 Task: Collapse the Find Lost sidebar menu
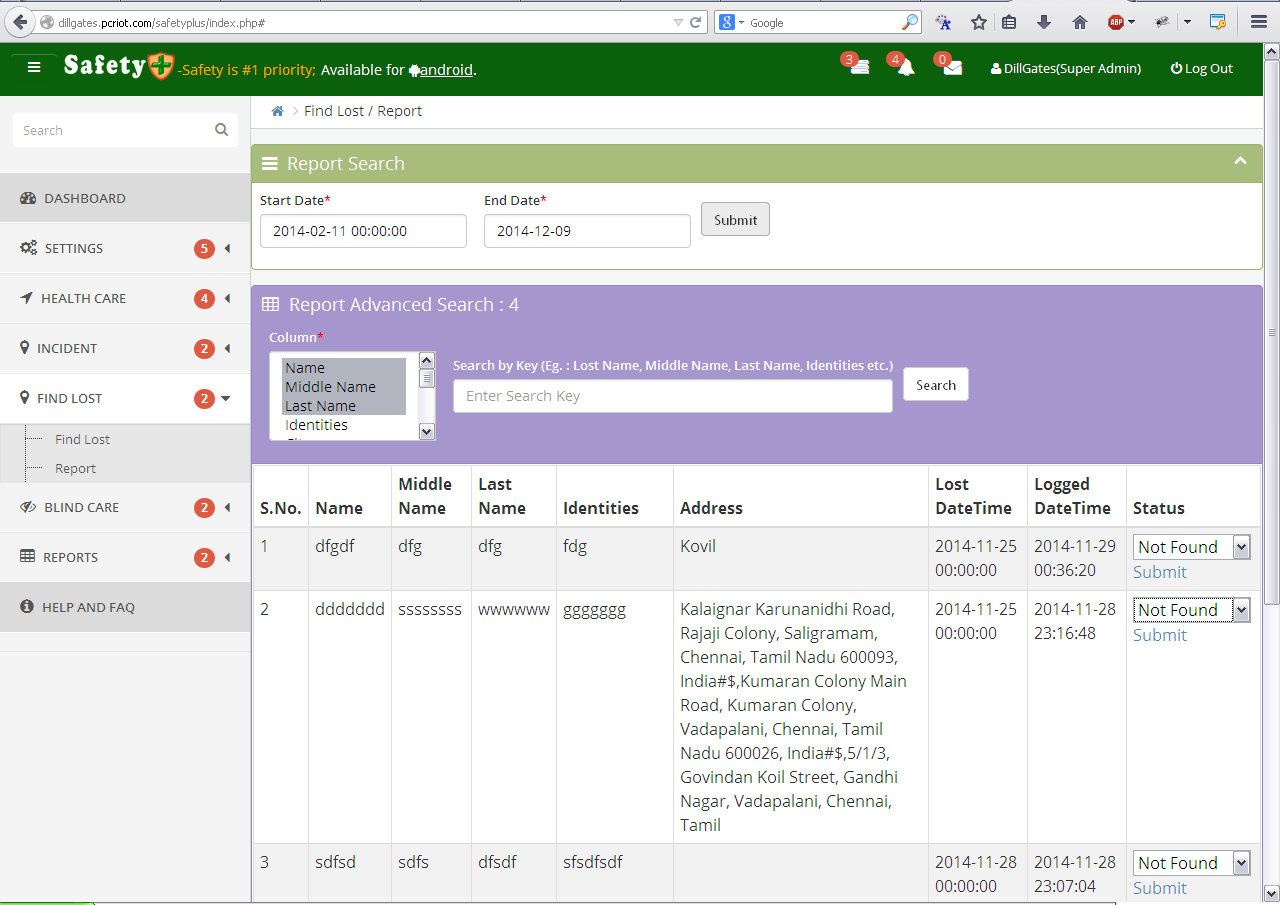click(125, 398)
